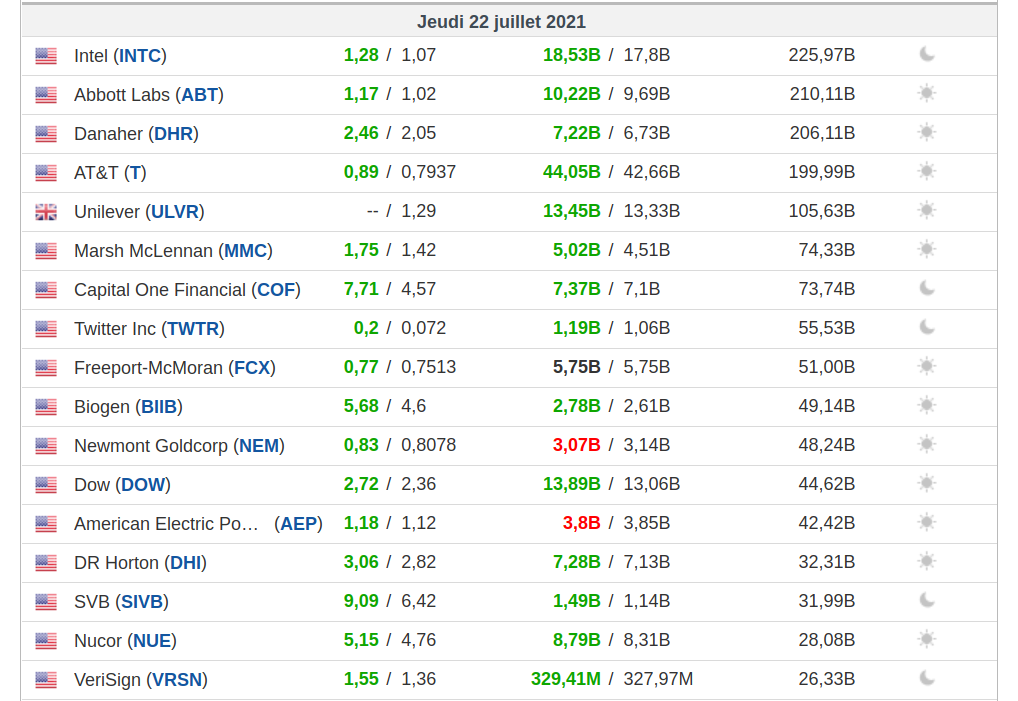1018x701 pixels.
Task: Click the moon icon in Capital One Financial row
Action: pyautogui.click(x=927, y=288)
